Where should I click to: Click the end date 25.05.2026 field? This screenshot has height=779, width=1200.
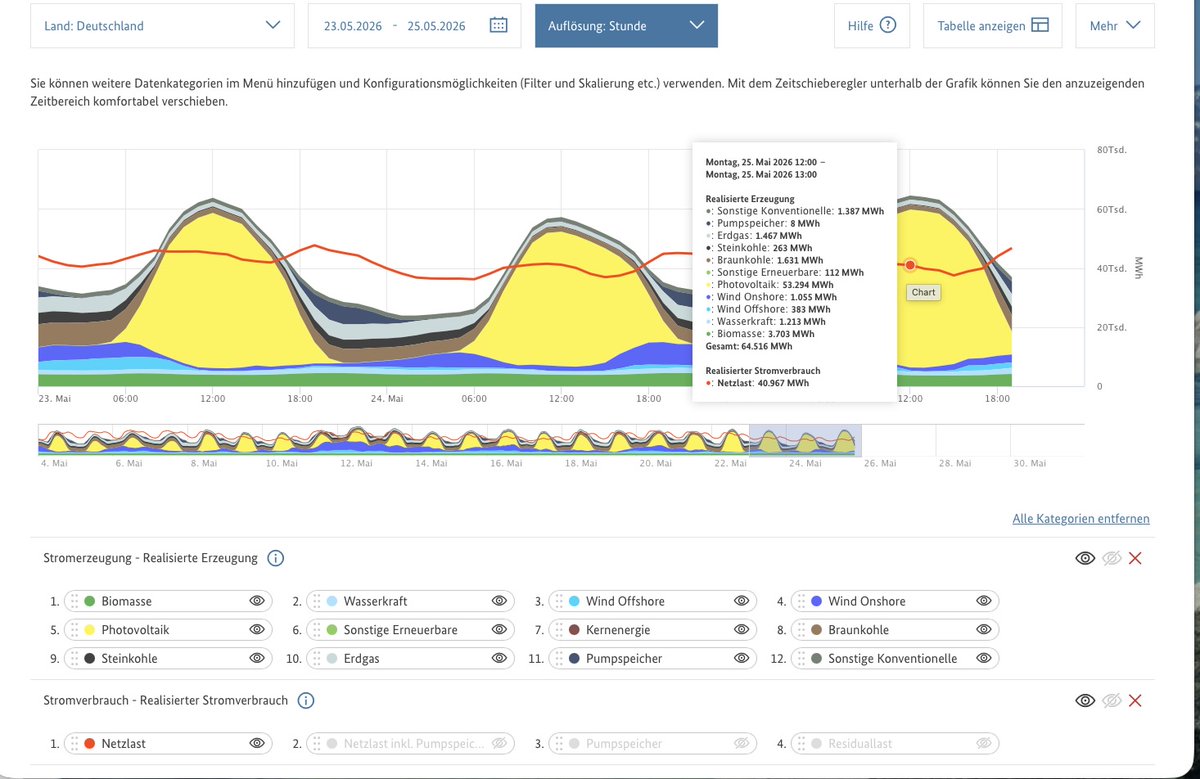click(x=436, y=26)
